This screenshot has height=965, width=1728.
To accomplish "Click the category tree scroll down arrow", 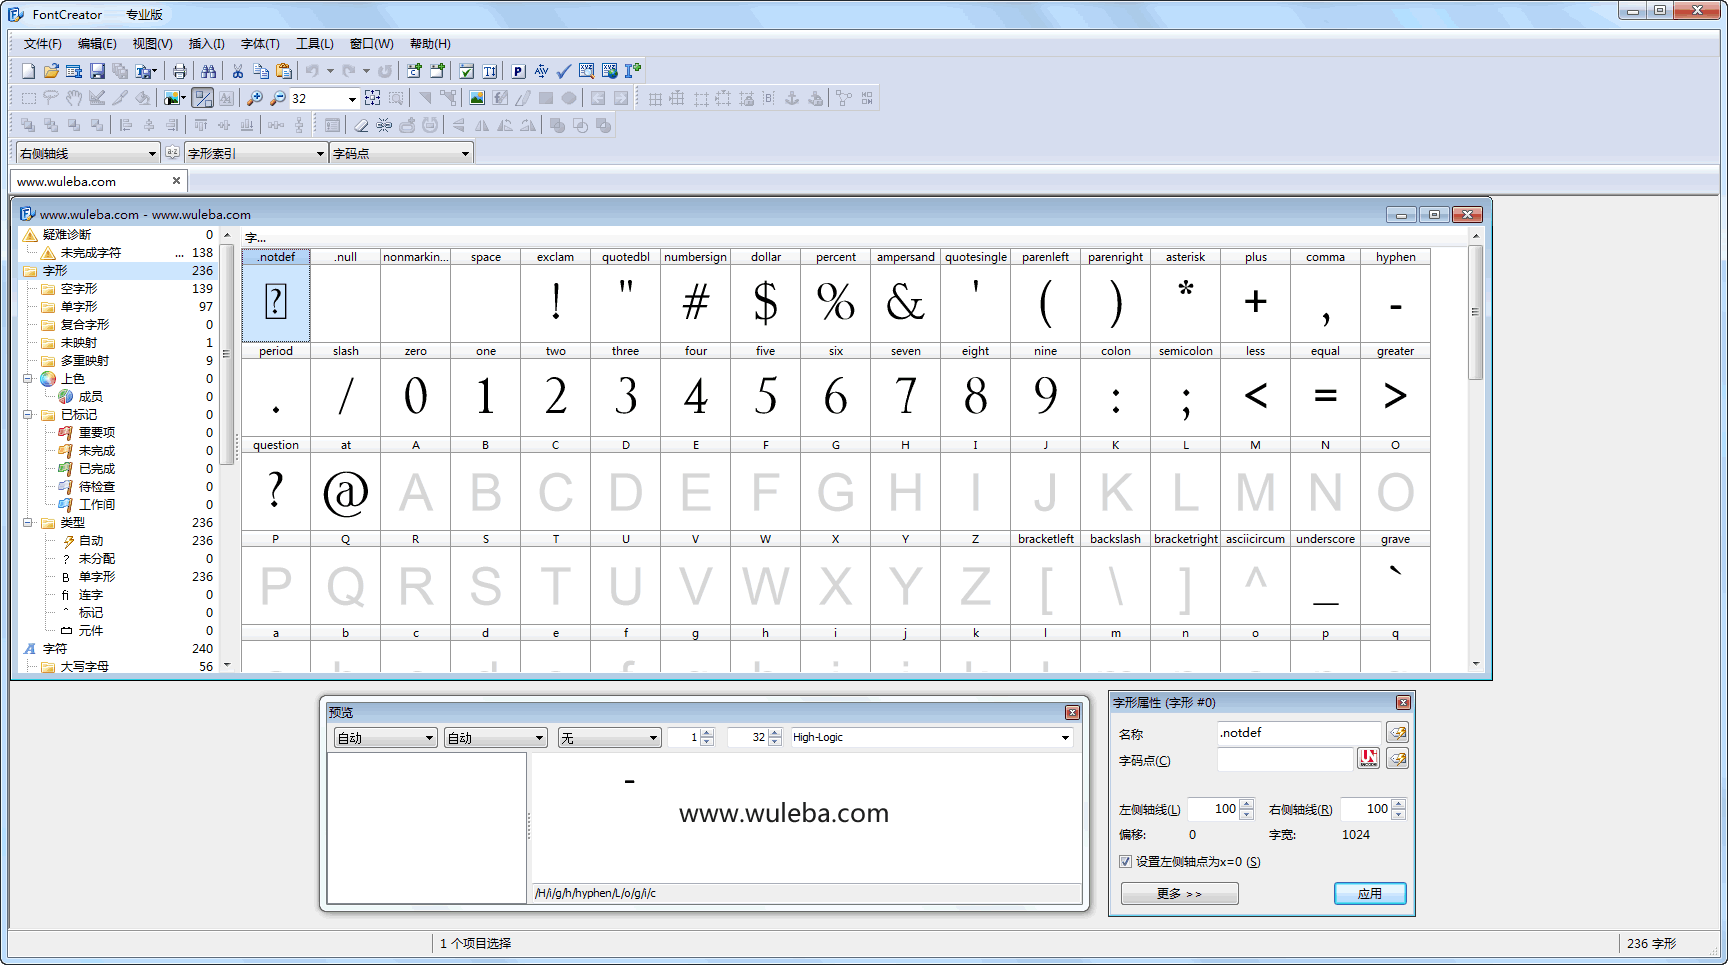I will [x=227, y=664].
